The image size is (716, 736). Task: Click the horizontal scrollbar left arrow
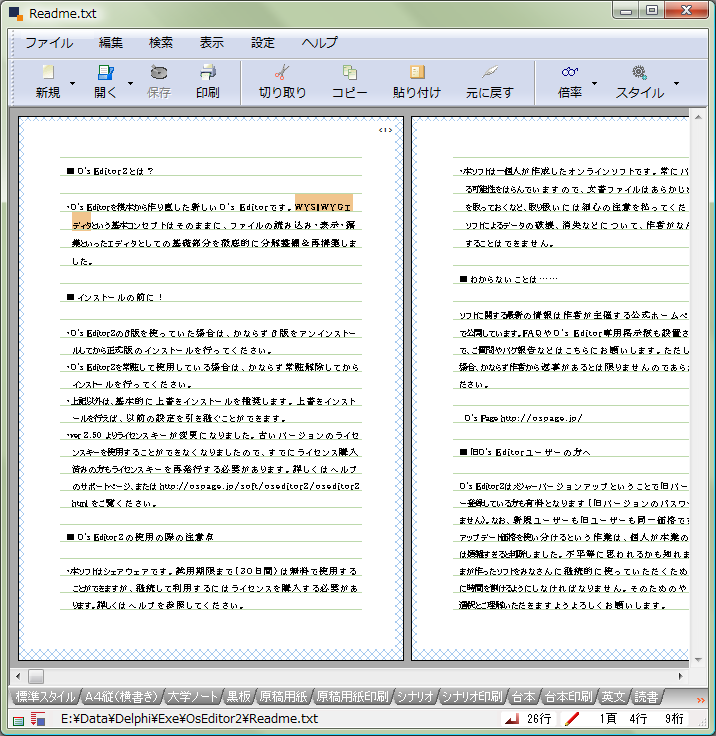pyautogui.click(x=18, y=676)
